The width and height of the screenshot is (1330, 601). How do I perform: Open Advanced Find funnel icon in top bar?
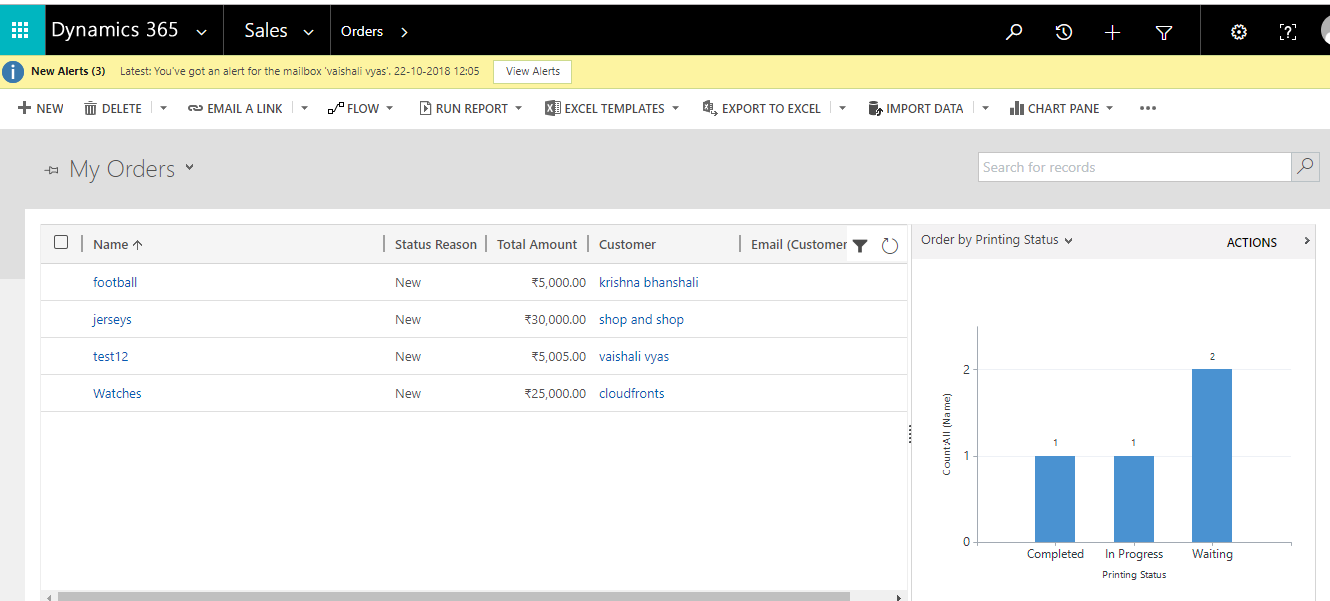[x=1164, y=32]
